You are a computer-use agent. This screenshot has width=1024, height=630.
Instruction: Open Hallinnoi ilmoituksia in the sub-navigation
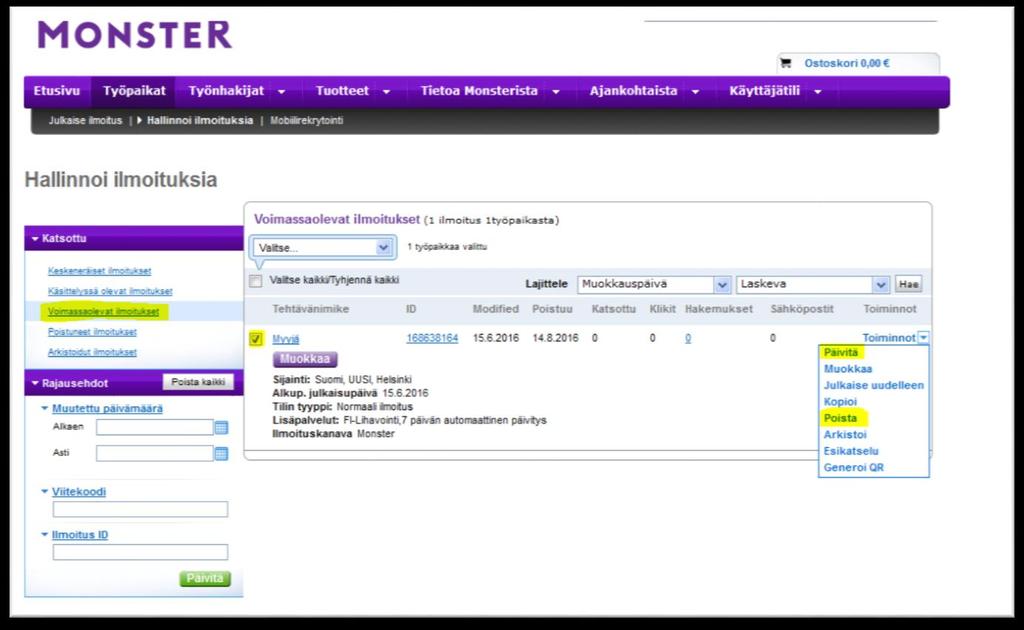click(x=200, y=121)
